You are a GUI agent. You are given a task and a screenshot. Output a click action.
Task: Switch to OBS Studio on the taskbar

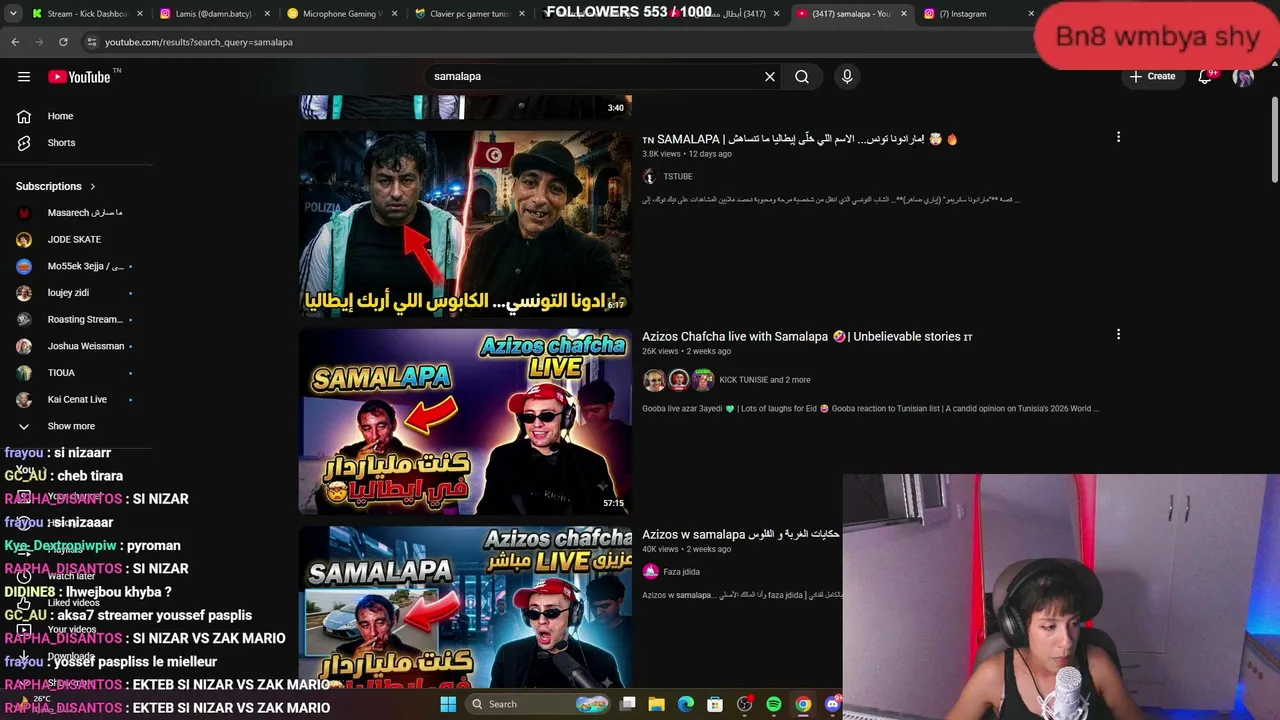click(x=744, y=704)
